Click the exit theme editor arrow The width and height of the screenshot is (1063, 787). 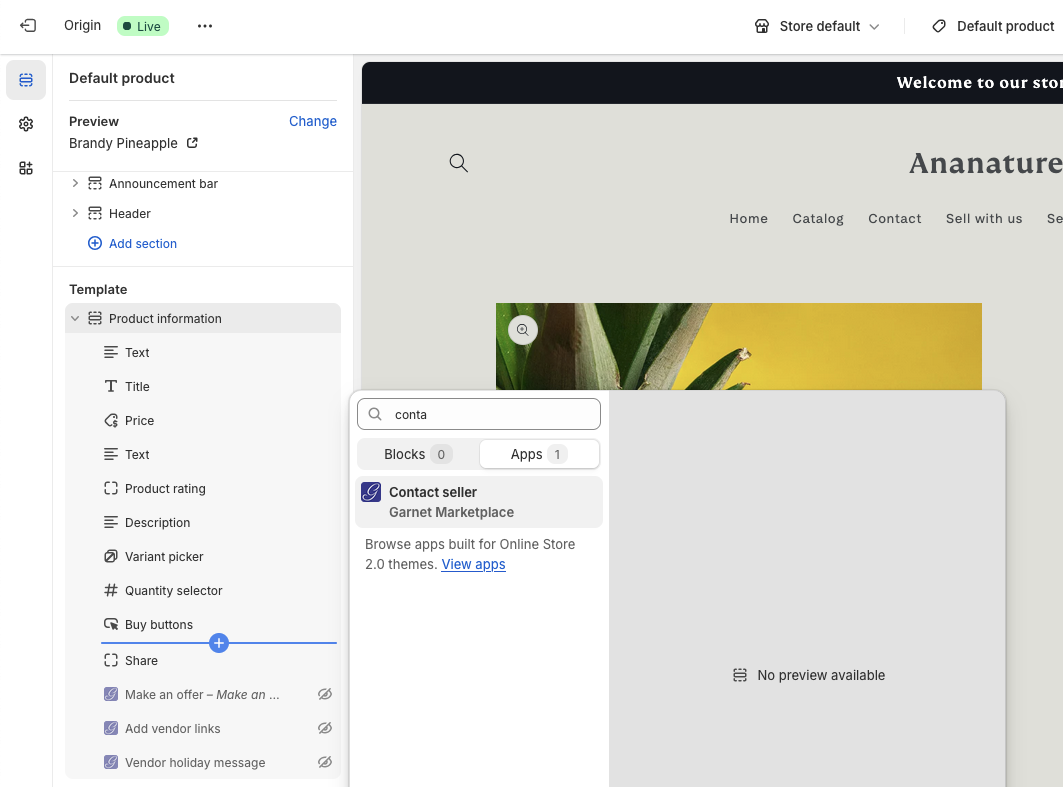27,26
